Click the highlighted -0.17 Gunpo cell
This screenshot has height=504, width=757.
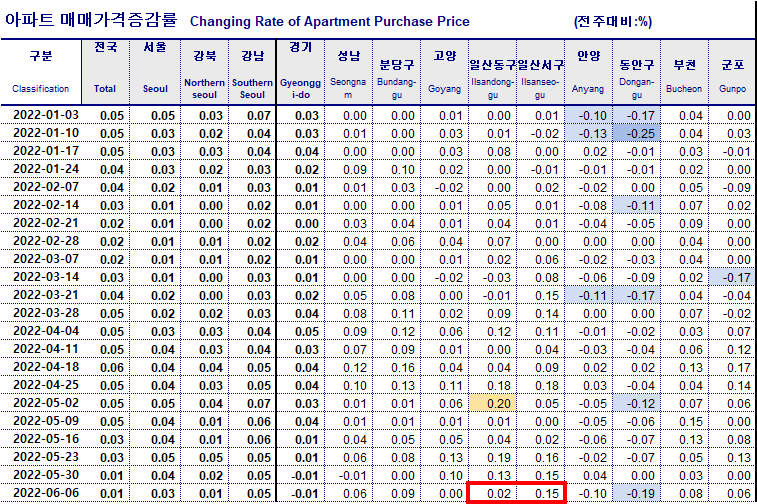(x=732, y=277)
